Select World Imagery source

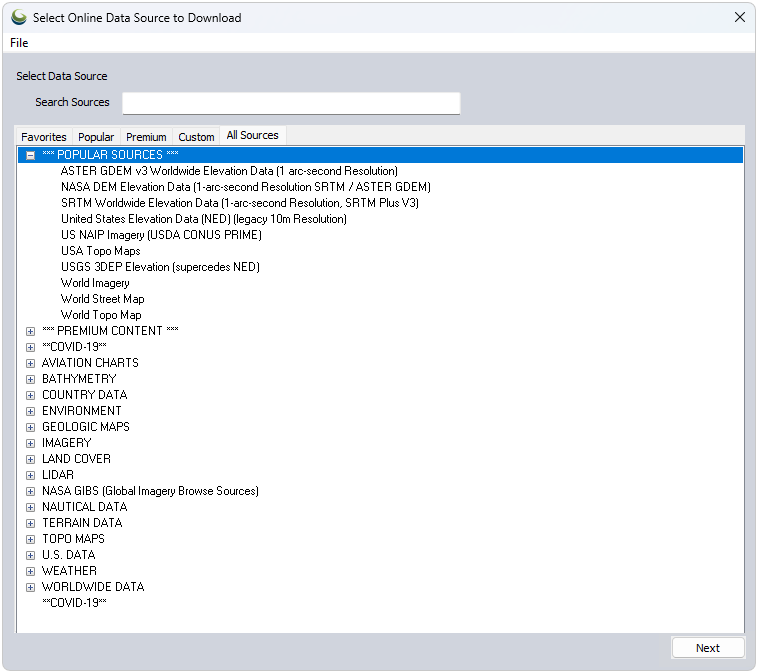(95, 283)
